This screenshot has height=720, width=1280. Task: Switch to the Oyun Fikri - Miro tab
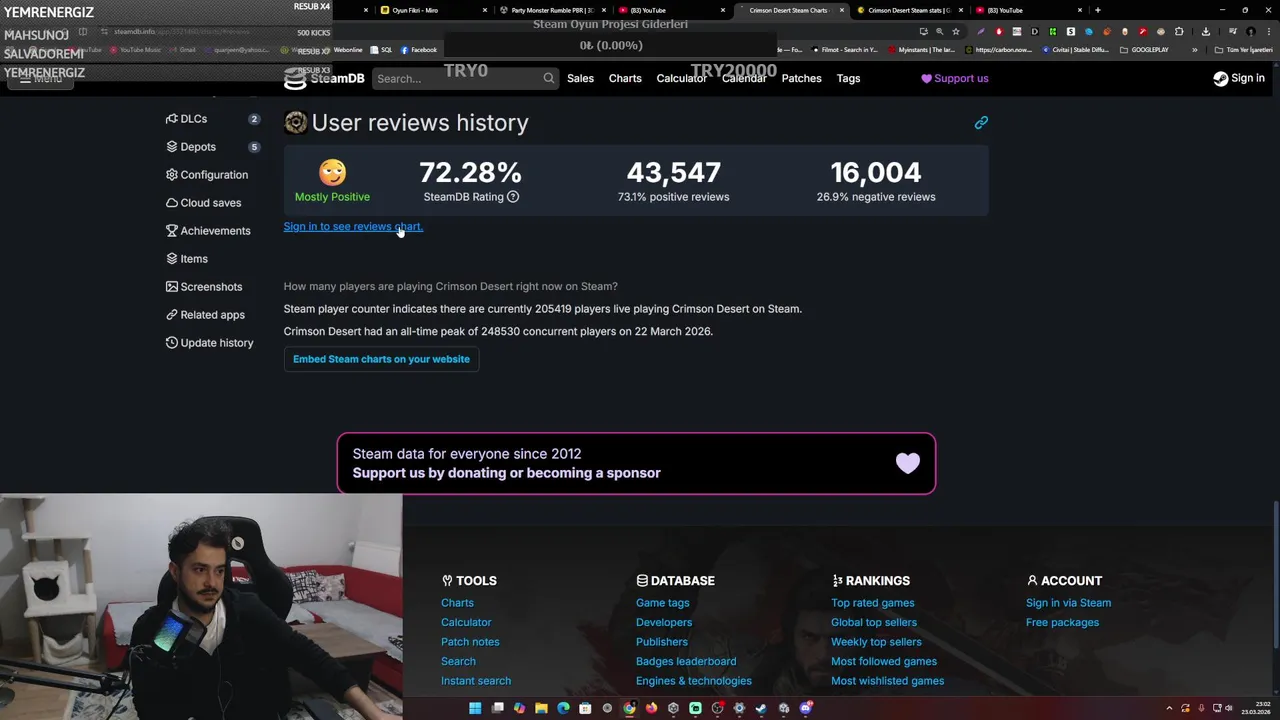[x=433, y=10]
